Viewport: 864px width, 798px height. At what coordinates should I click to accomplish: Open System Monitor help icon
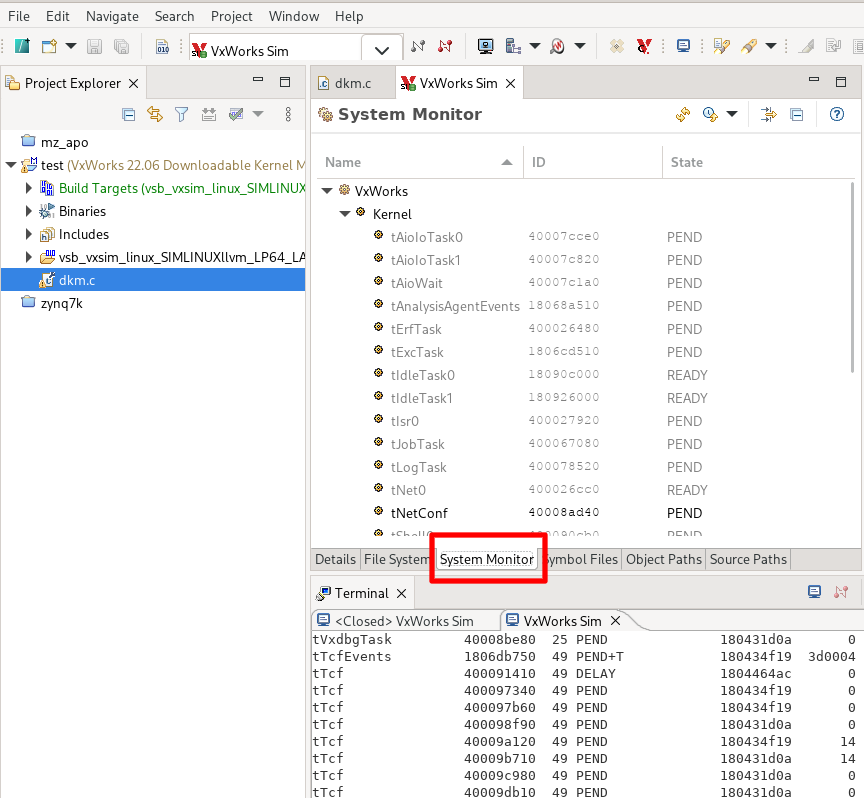837,115
